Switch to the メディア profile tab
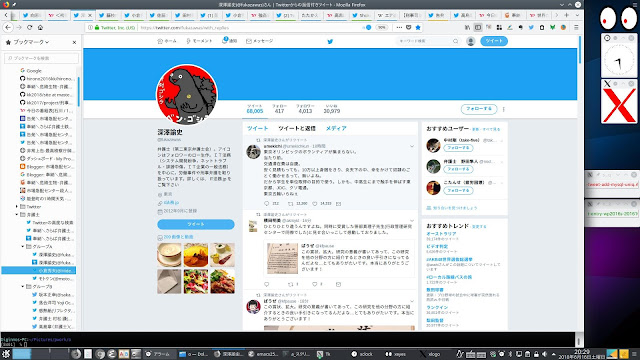The width and height of the screenshot is (640, 360). [336, 128]
